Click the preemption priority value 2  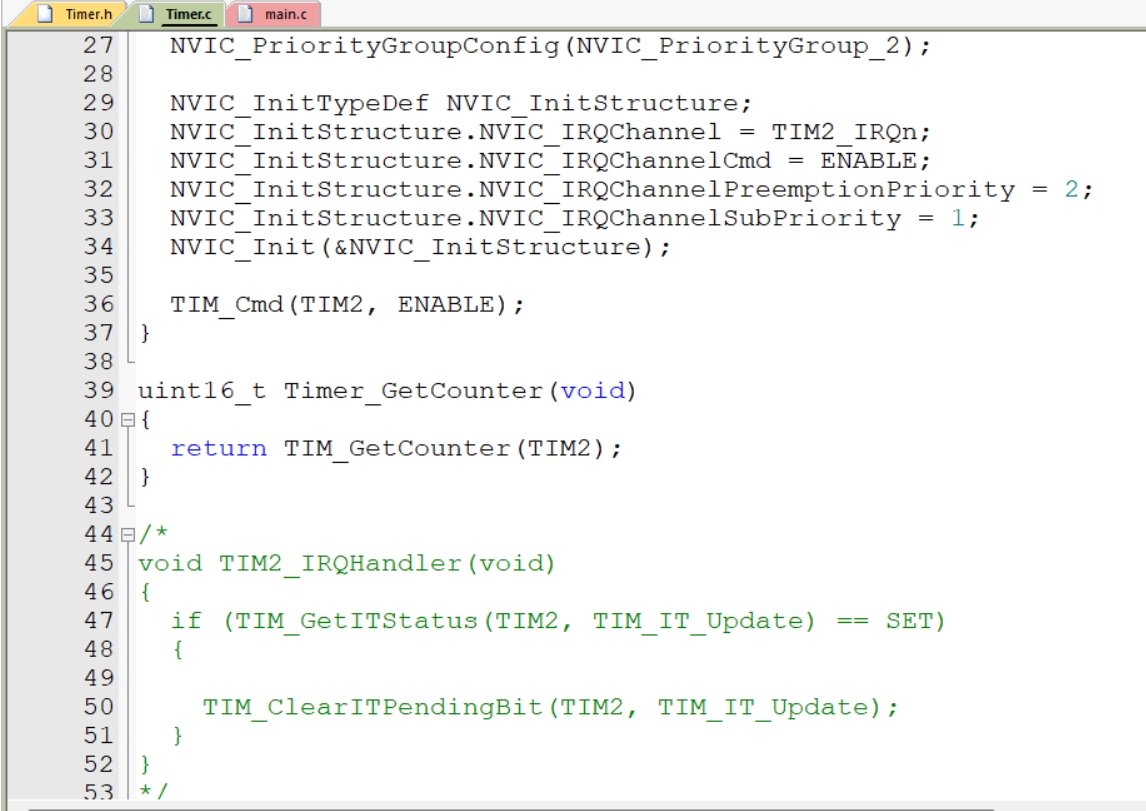1071,189
